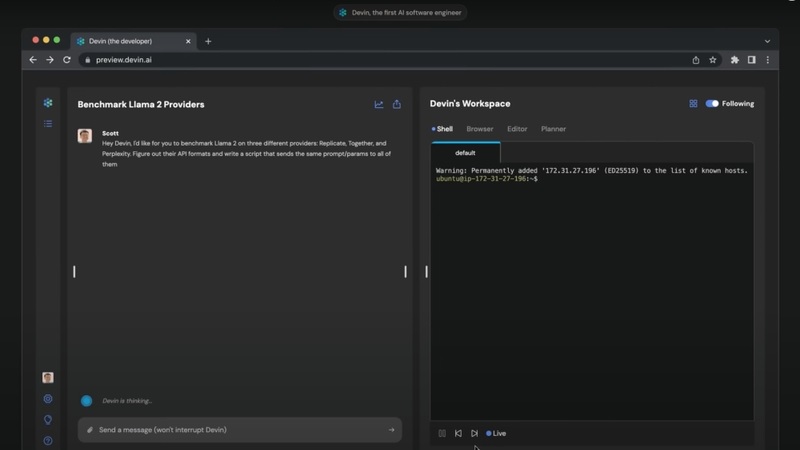The height and width of the screenshot is (450, 800).
Task: Skip to previous step in workspace
Action: pos(458,433)
